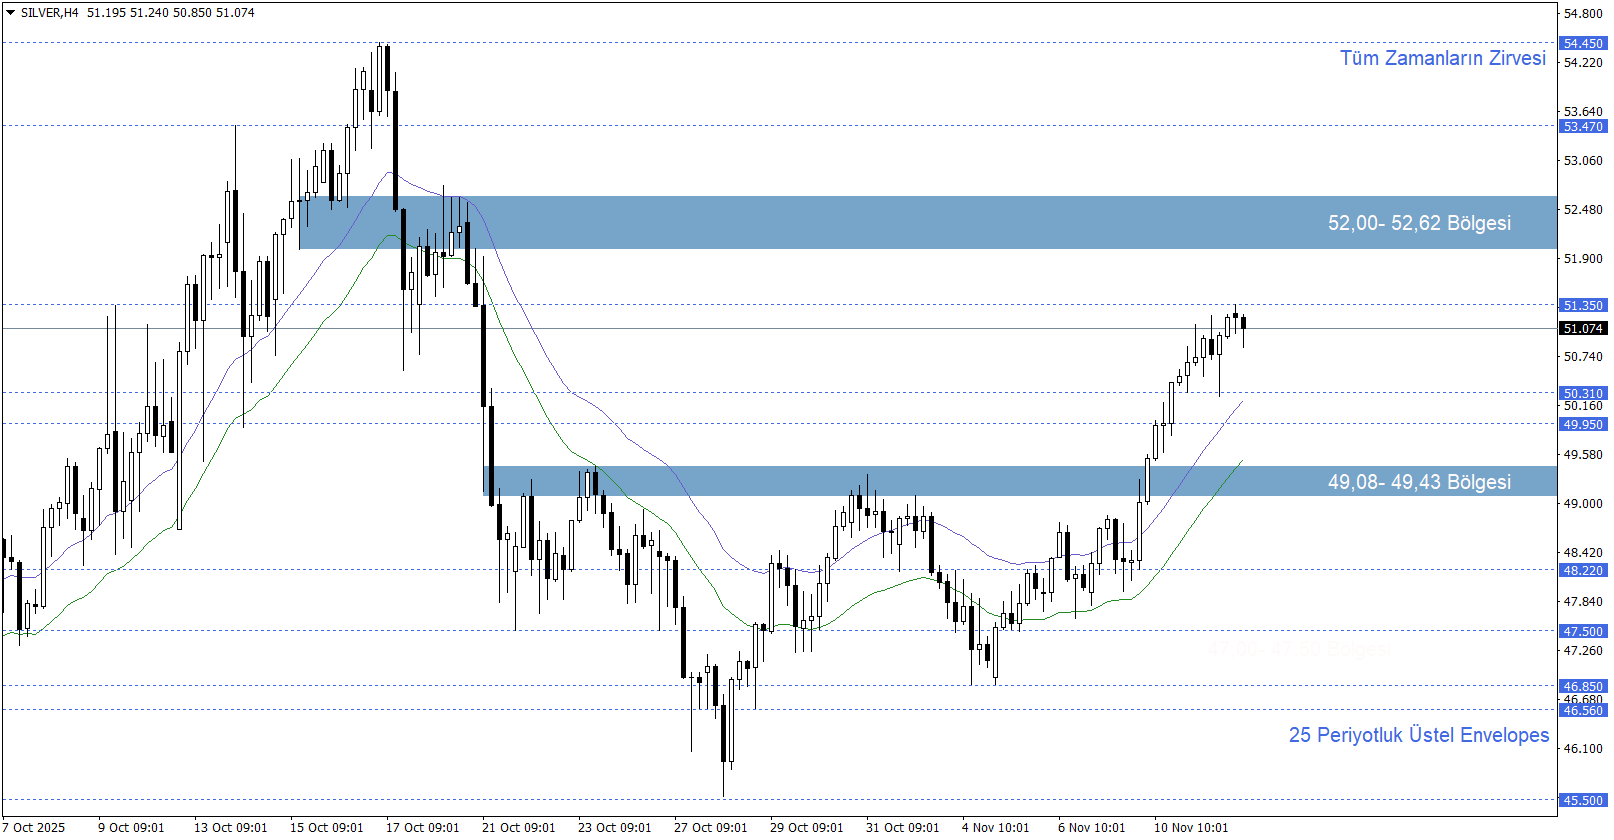The height and width of the screenshot is (840, 1614).
Task: Click the 49.950 price level tag
Action: pyautogui.click(x=1583, y=424)
